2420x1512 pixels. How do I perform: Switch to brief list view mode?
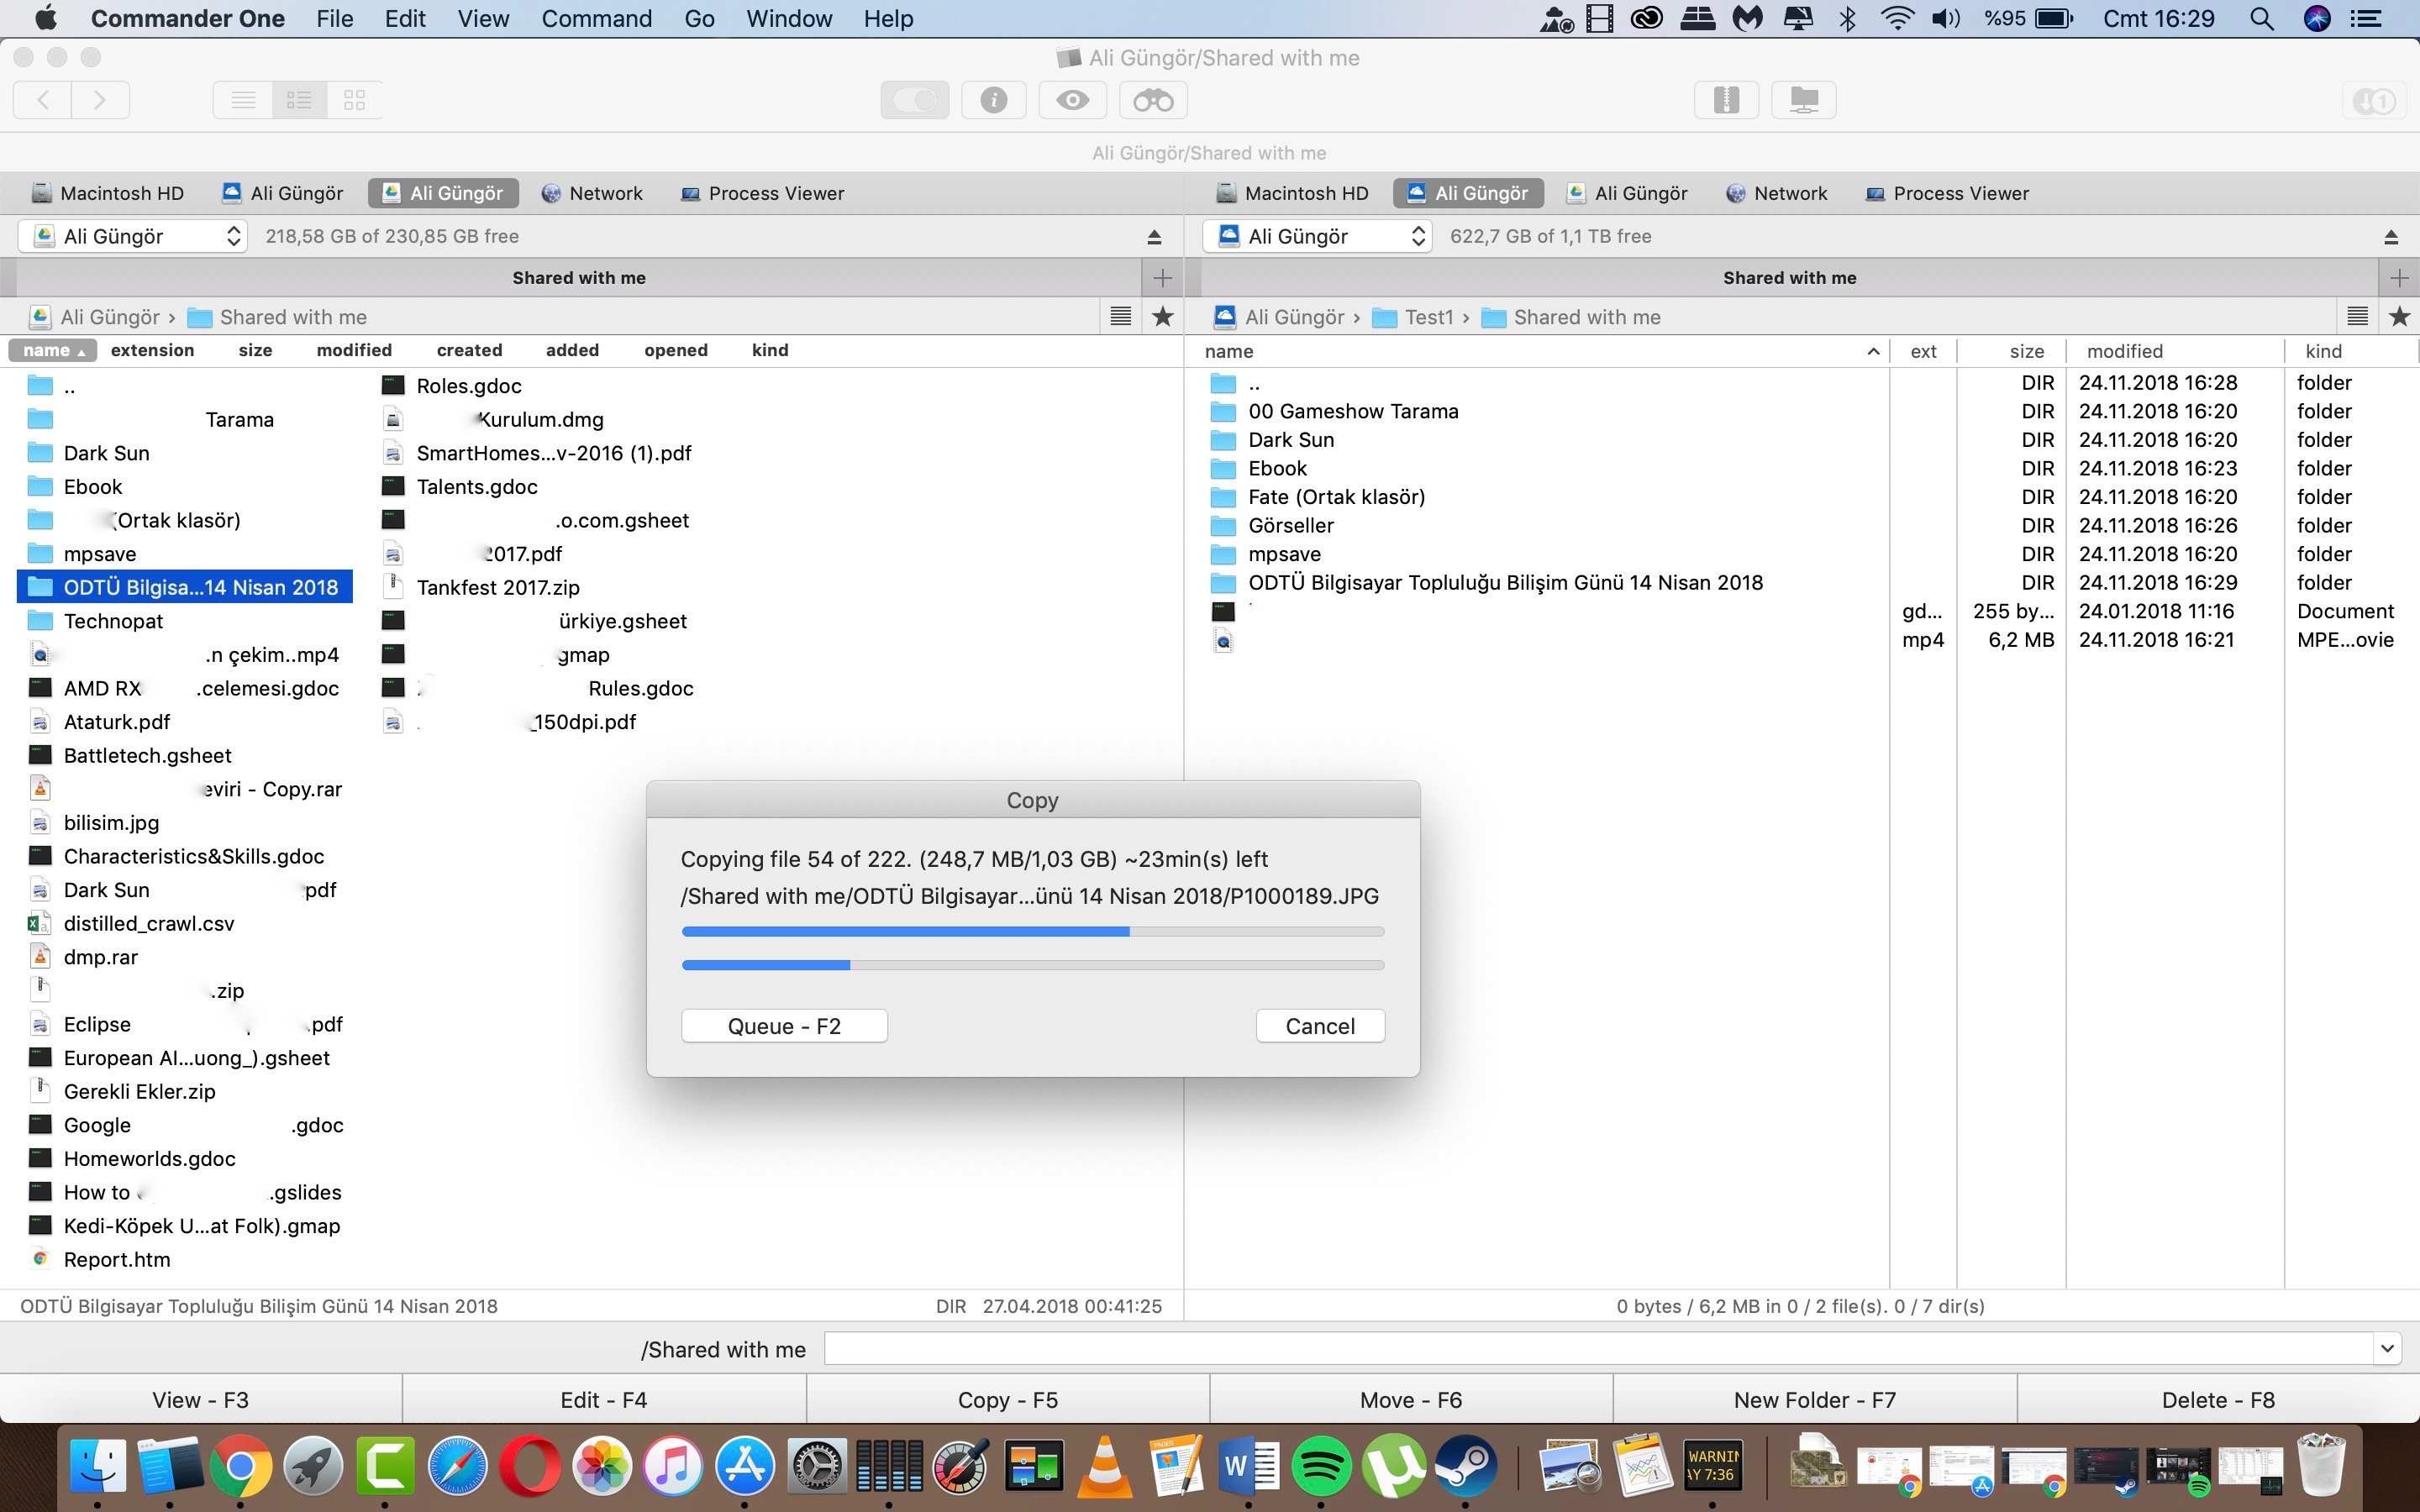(x=299, y=100)
